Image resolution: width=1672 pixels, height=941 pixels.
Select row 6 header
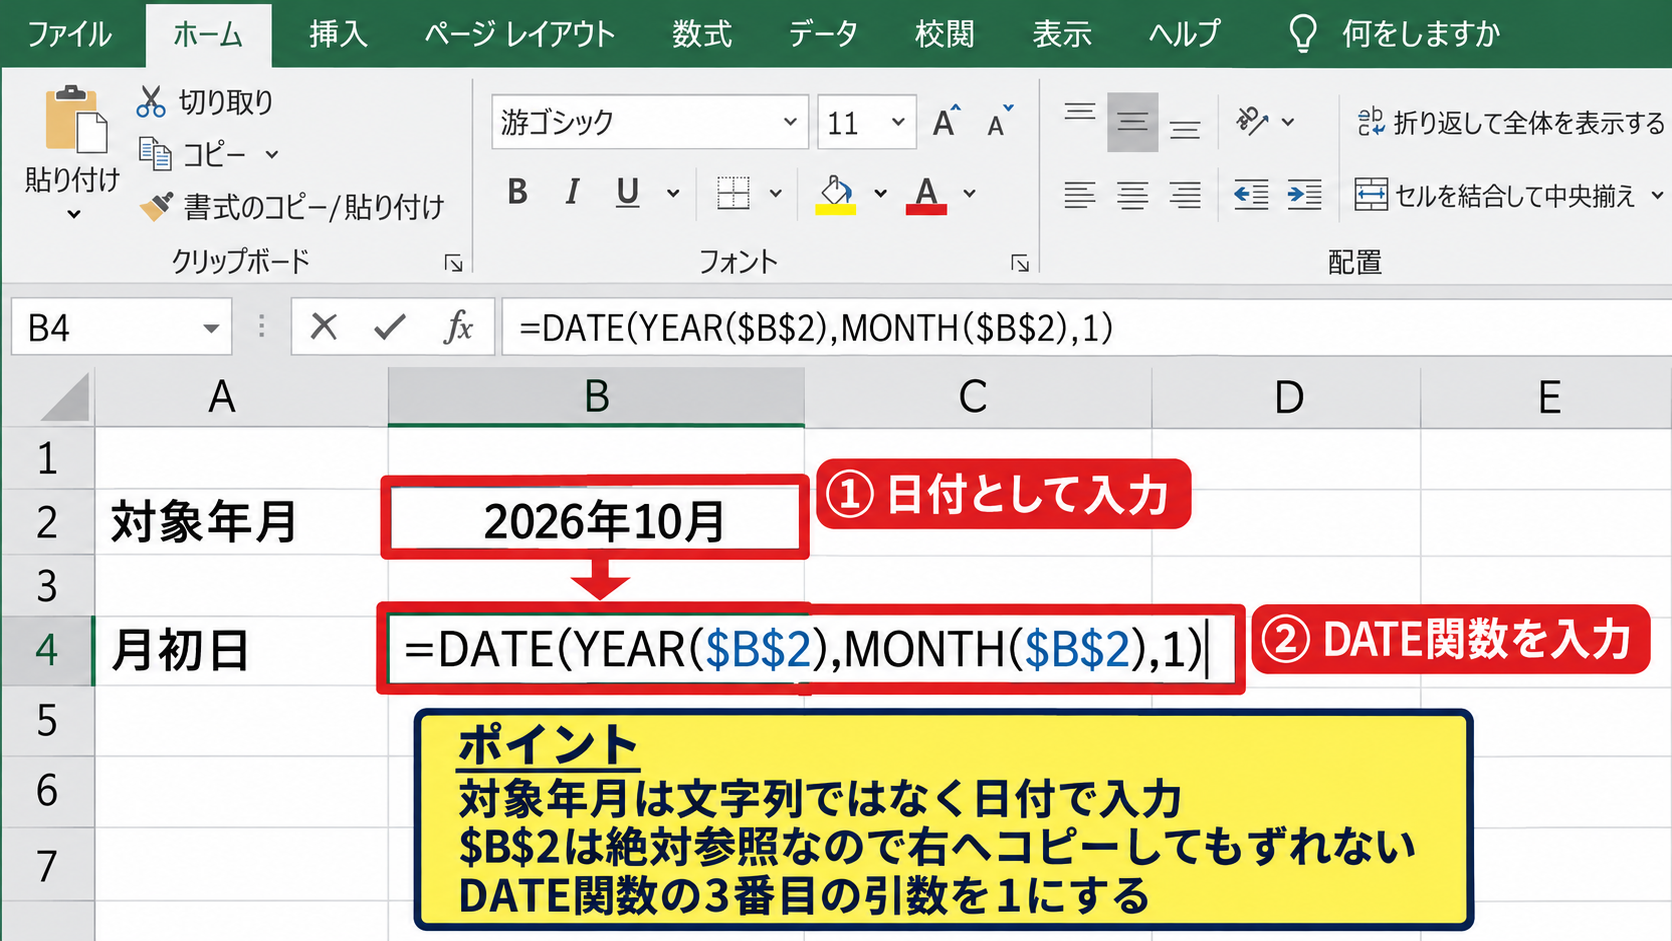[47, 790]
